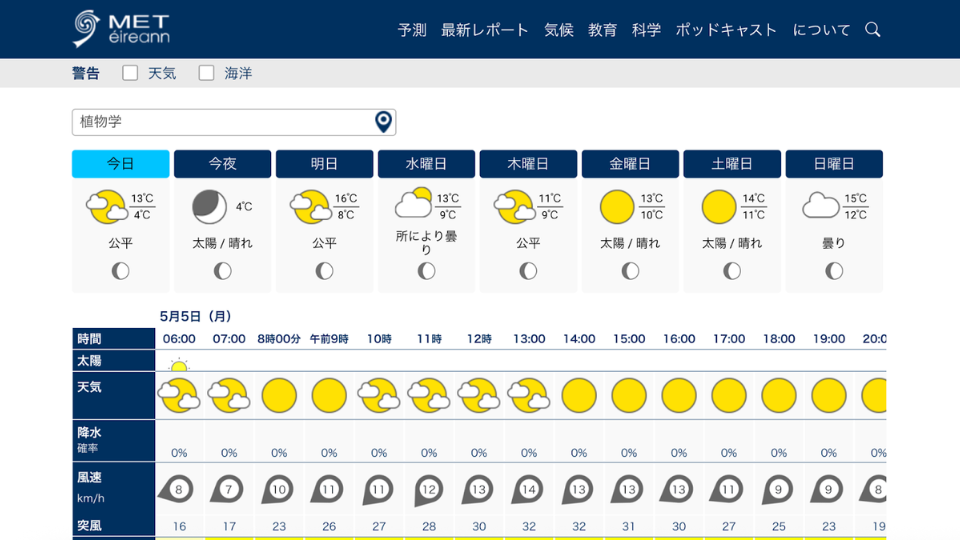Screen dimensions: 960x540
Task: Click the 13:00 wind arrow showing 14
Action: pyautogui.click(x=528, y=489)
